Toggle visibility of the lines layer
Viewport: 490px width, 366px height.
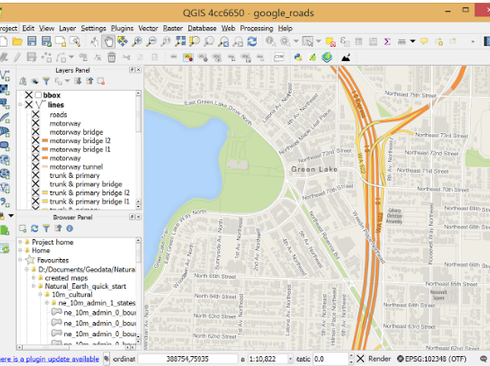(29, 105)
